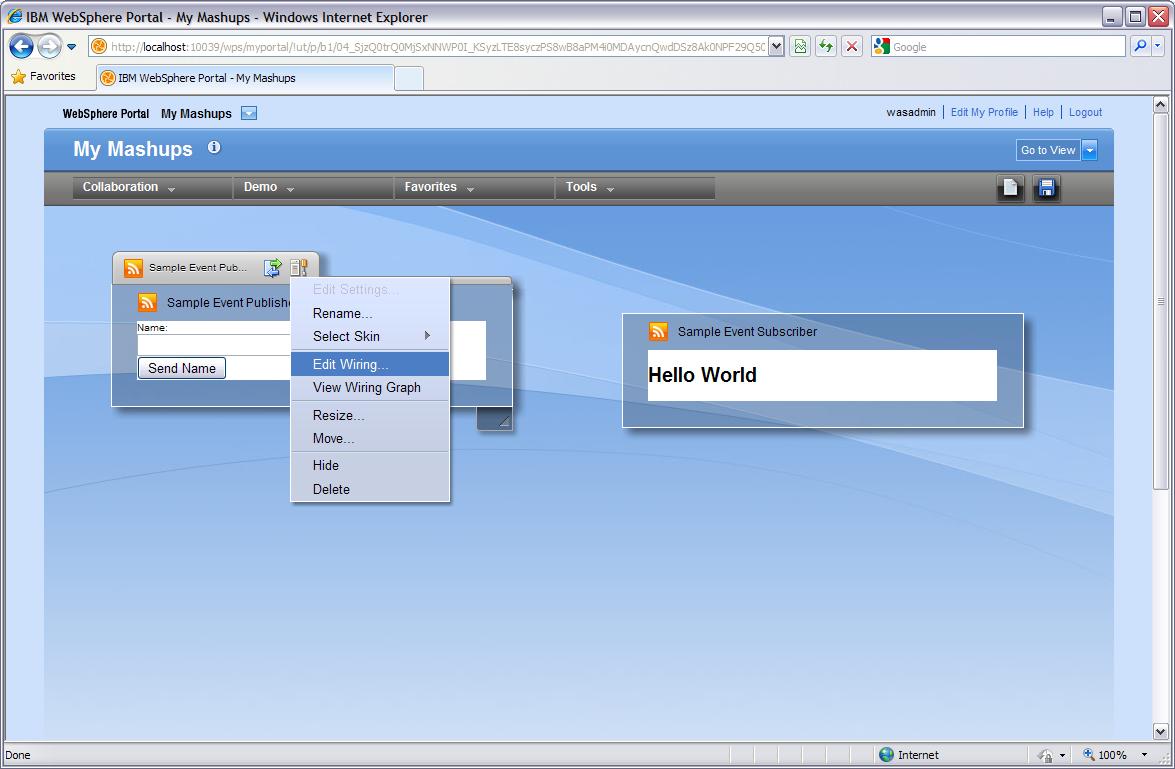Click the publisher widget wiring arrow icon
The width and height of the screenshot is (1175, 769).
[x=273, y=268]
